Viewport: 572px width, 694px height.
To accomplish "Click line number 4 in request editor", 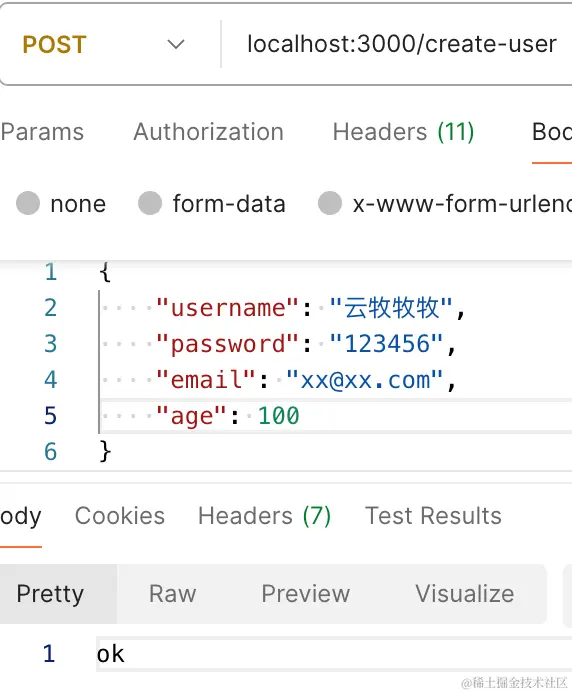I will (x=50, y=380).
